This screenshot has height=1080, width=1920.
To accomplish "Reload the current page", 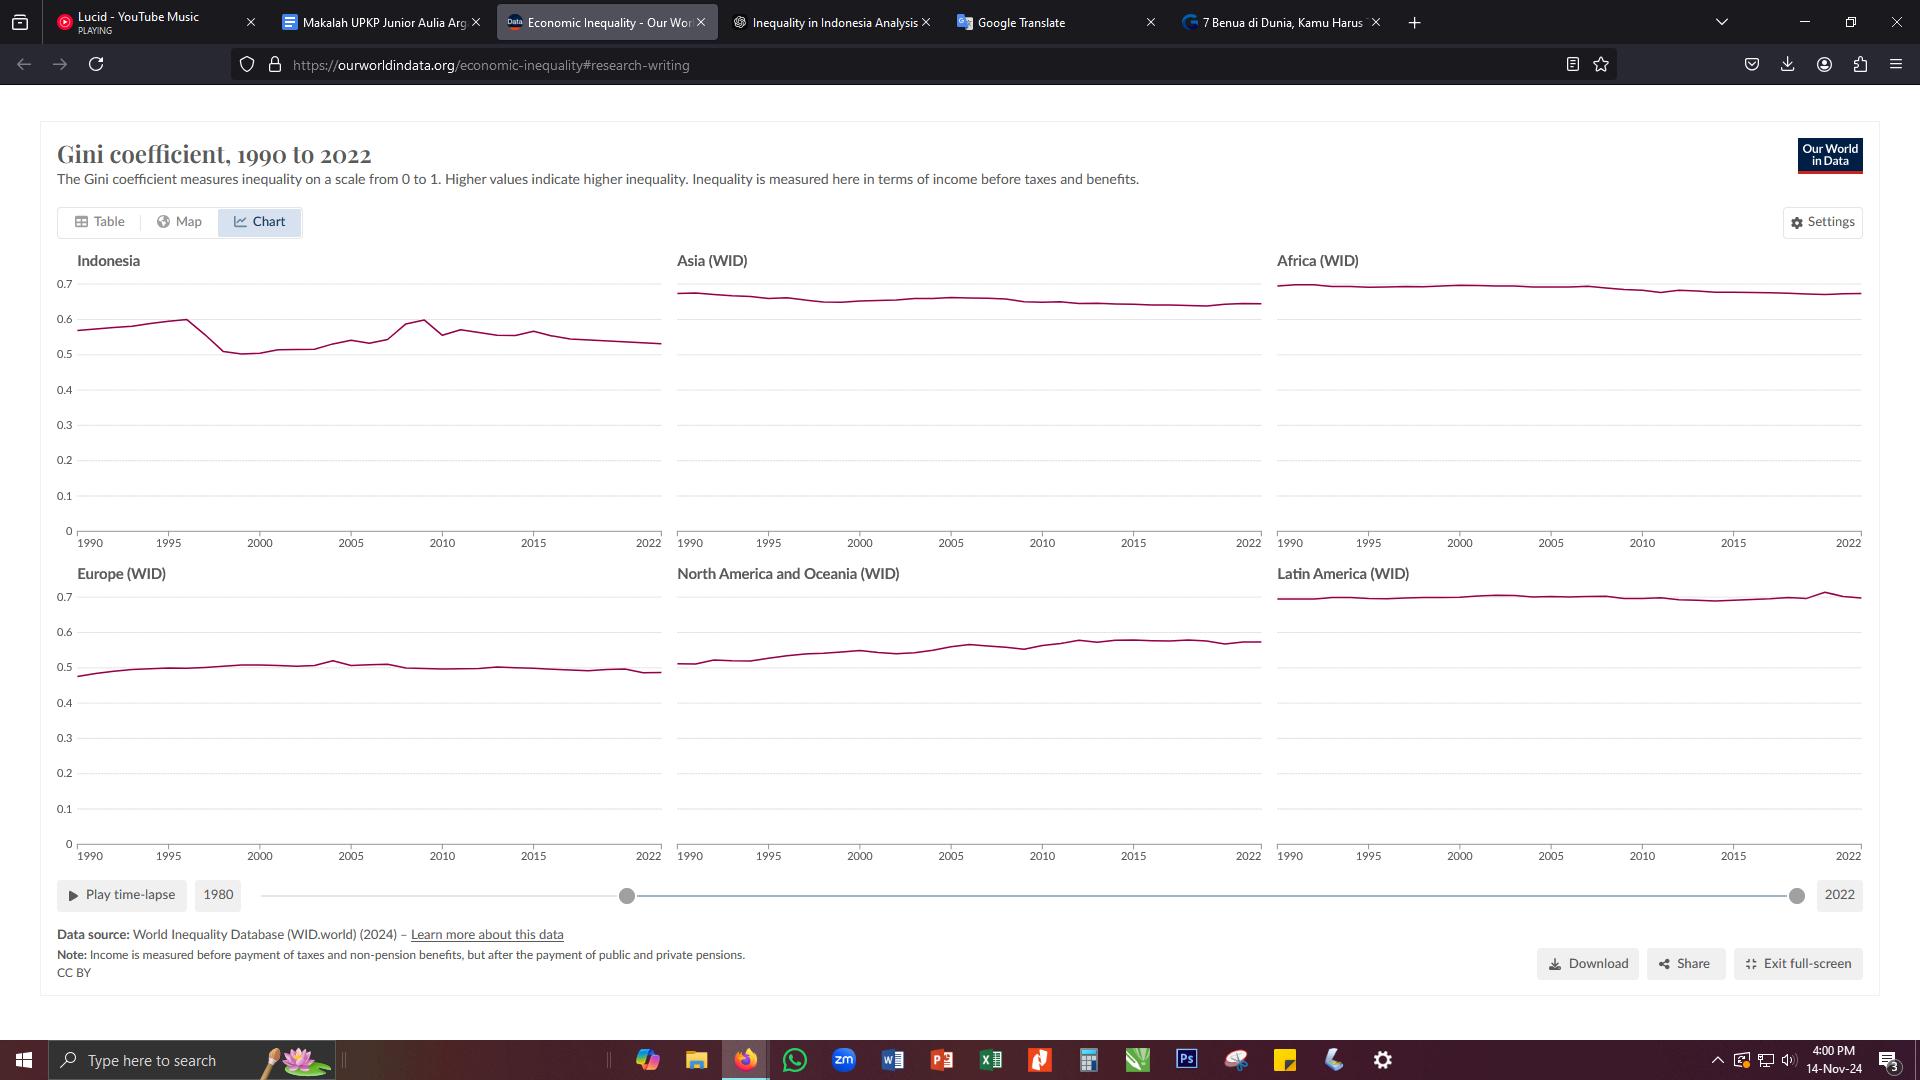I will tap(96, 65).
